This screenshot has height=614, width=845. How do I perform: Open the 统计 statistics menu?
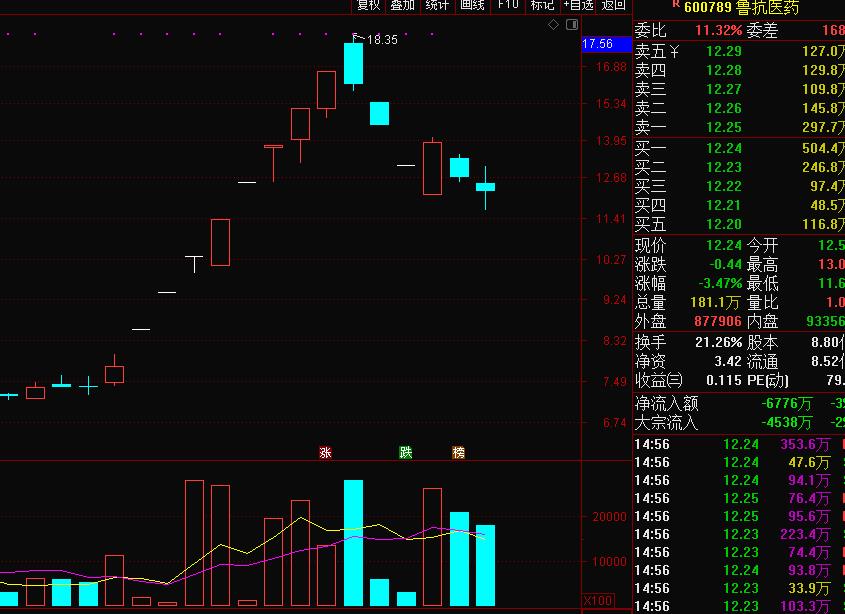click(437, 5)
